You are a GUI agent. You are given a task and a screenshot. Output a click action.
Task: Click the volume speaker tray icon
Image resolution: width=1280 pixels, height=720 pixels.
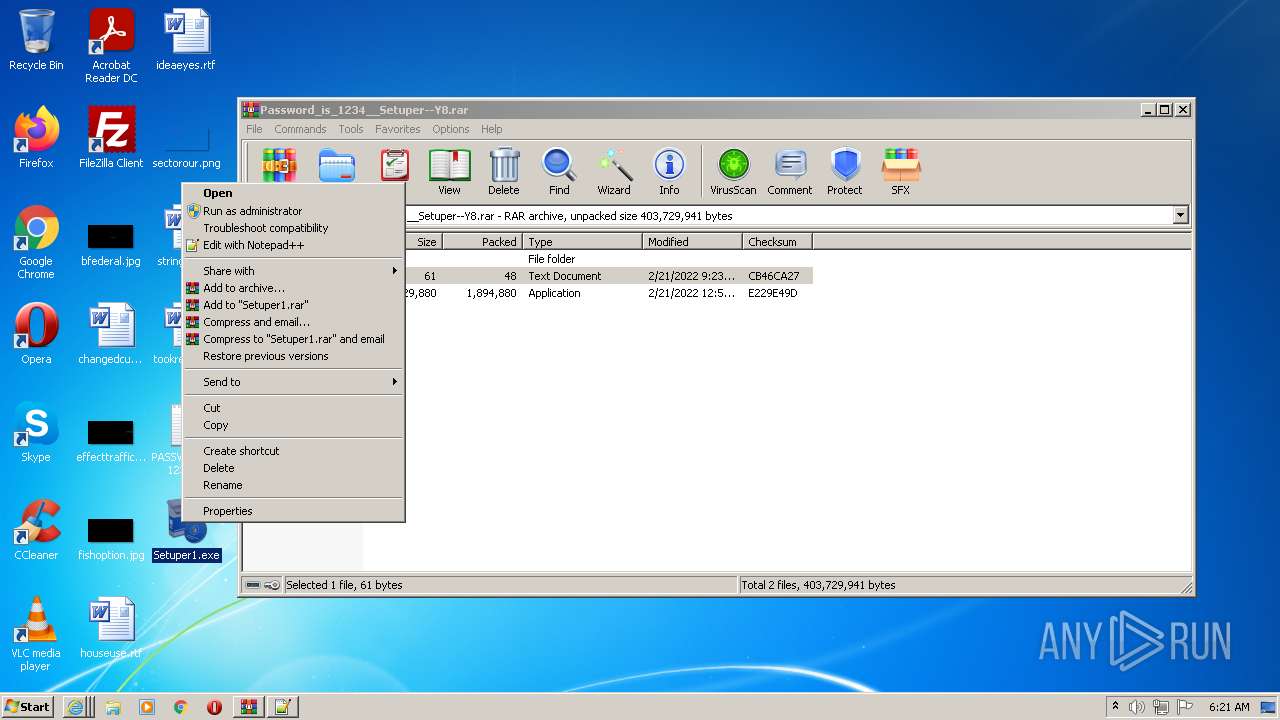point(1137,707)
